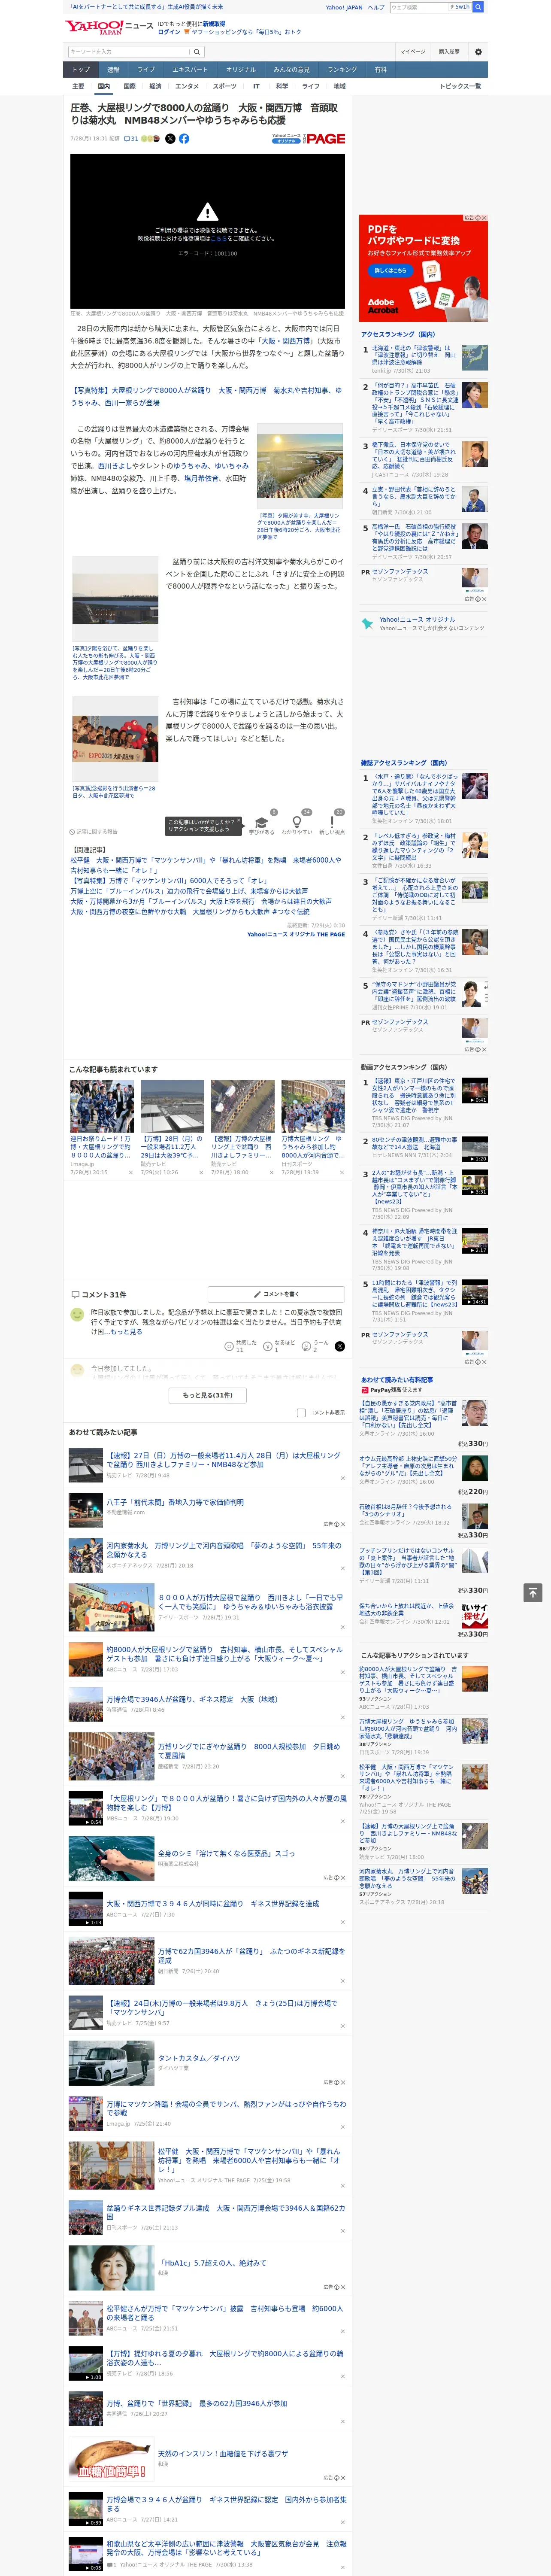Open Yahoo!ニュース オリジナル banner link
Screen dimensions: 551x2576
click(423, 623)
